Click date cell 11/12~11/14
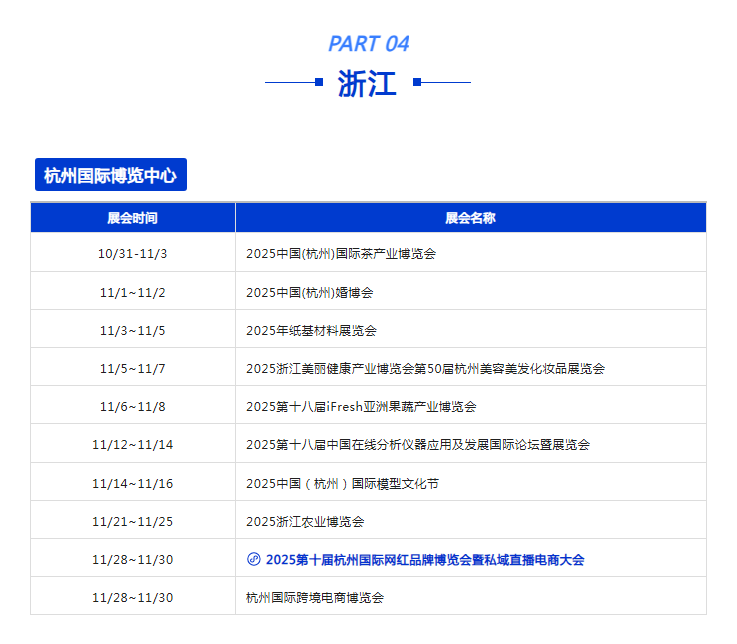 point(133,445)
